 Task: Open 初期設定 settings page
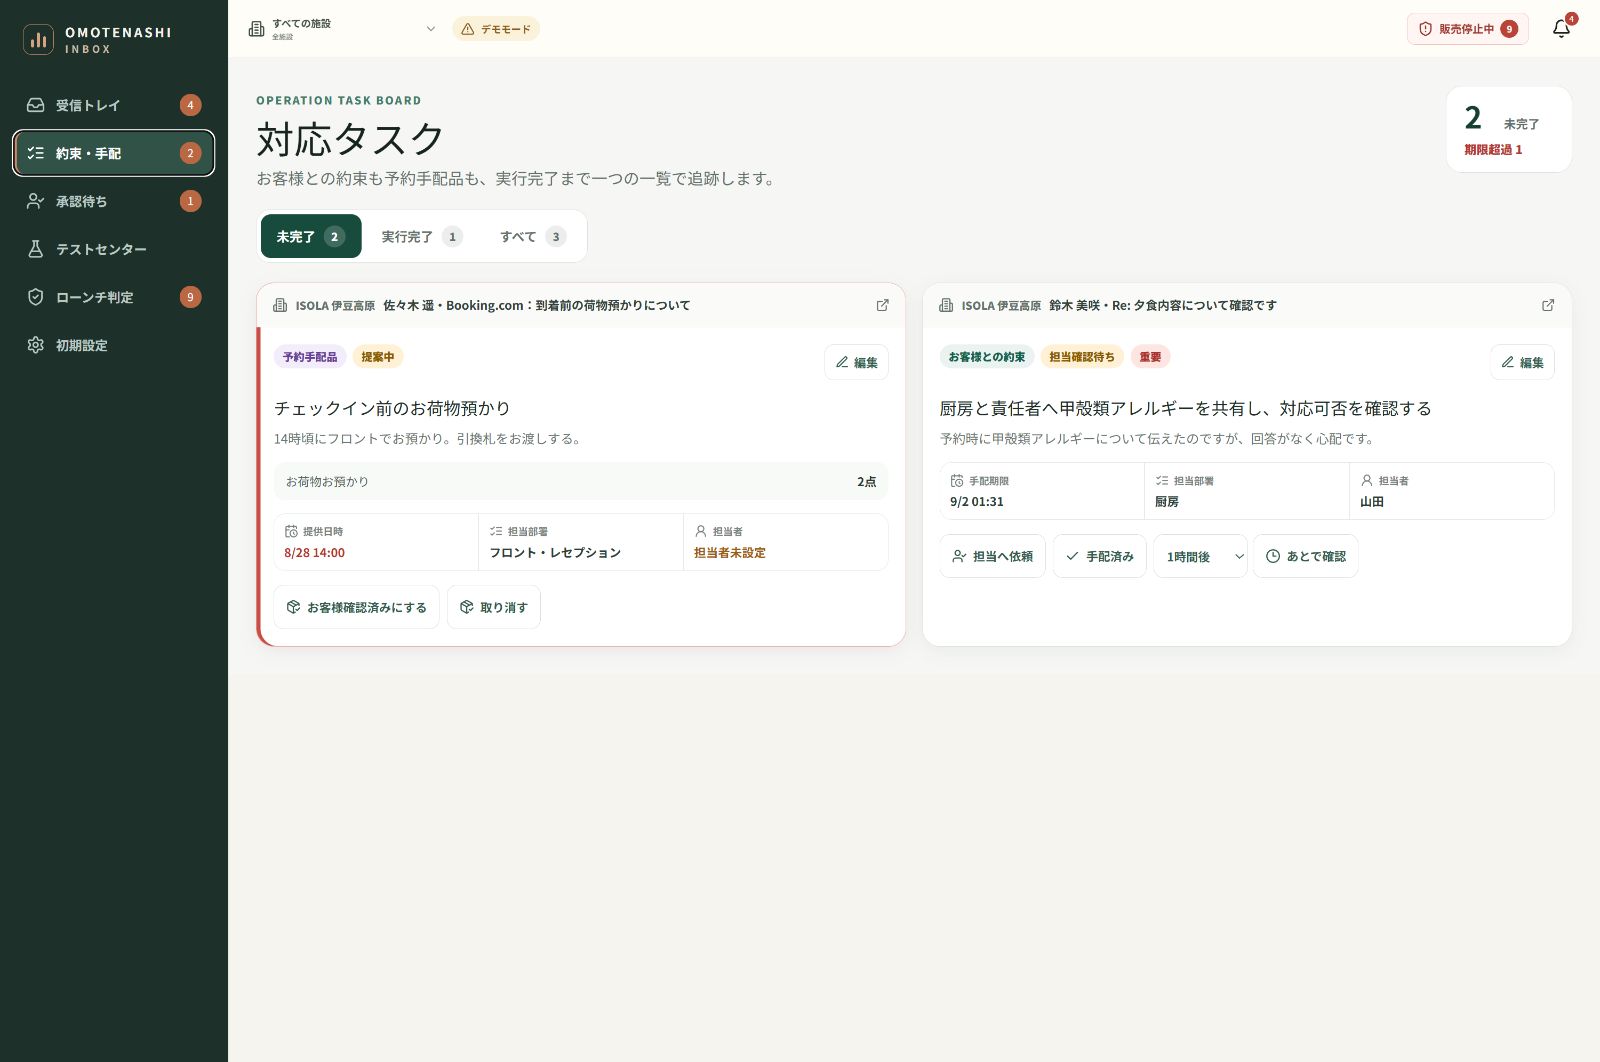click(114, 345)
